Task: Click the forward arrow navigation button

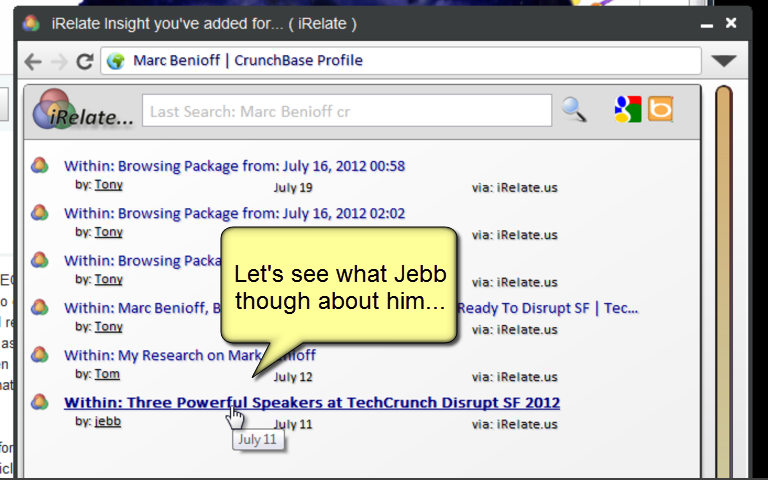Action: (59, 62)
